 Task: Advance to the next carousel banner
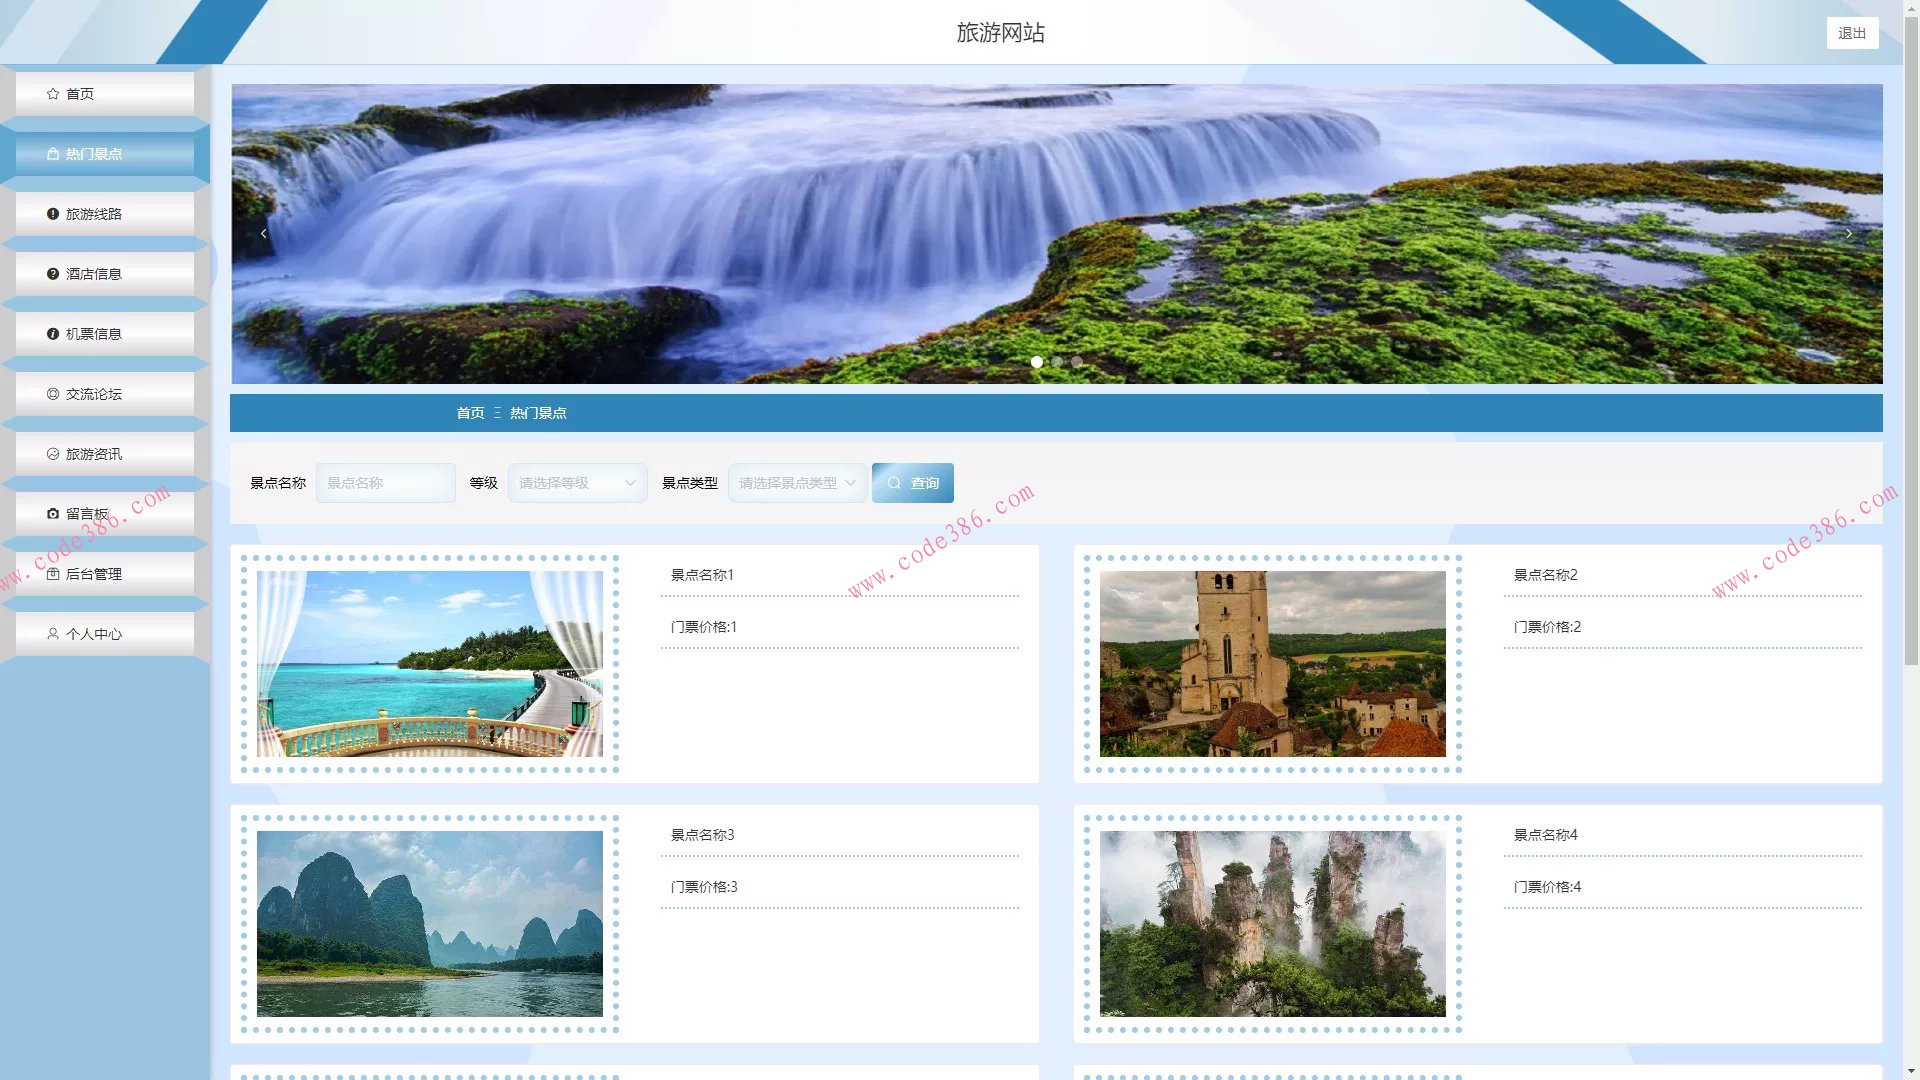1849,234
